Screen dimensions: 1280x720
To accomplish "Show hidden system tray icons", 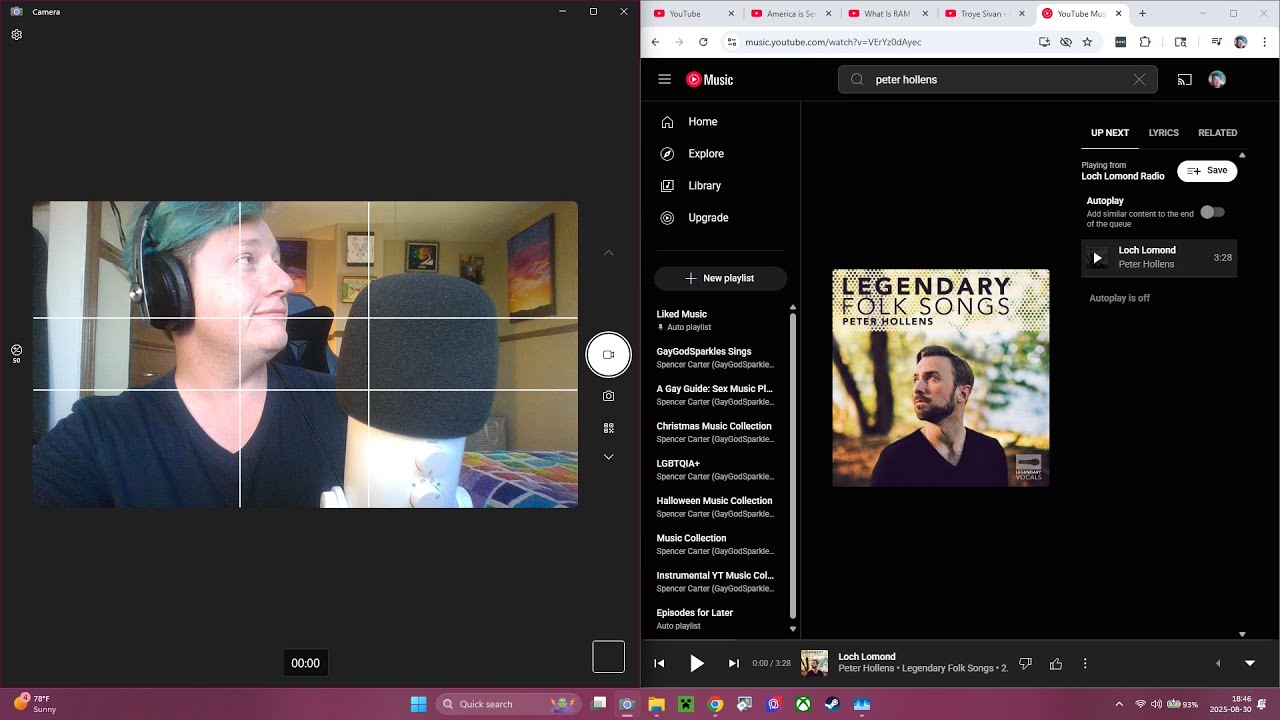I will pos(1119,704).
